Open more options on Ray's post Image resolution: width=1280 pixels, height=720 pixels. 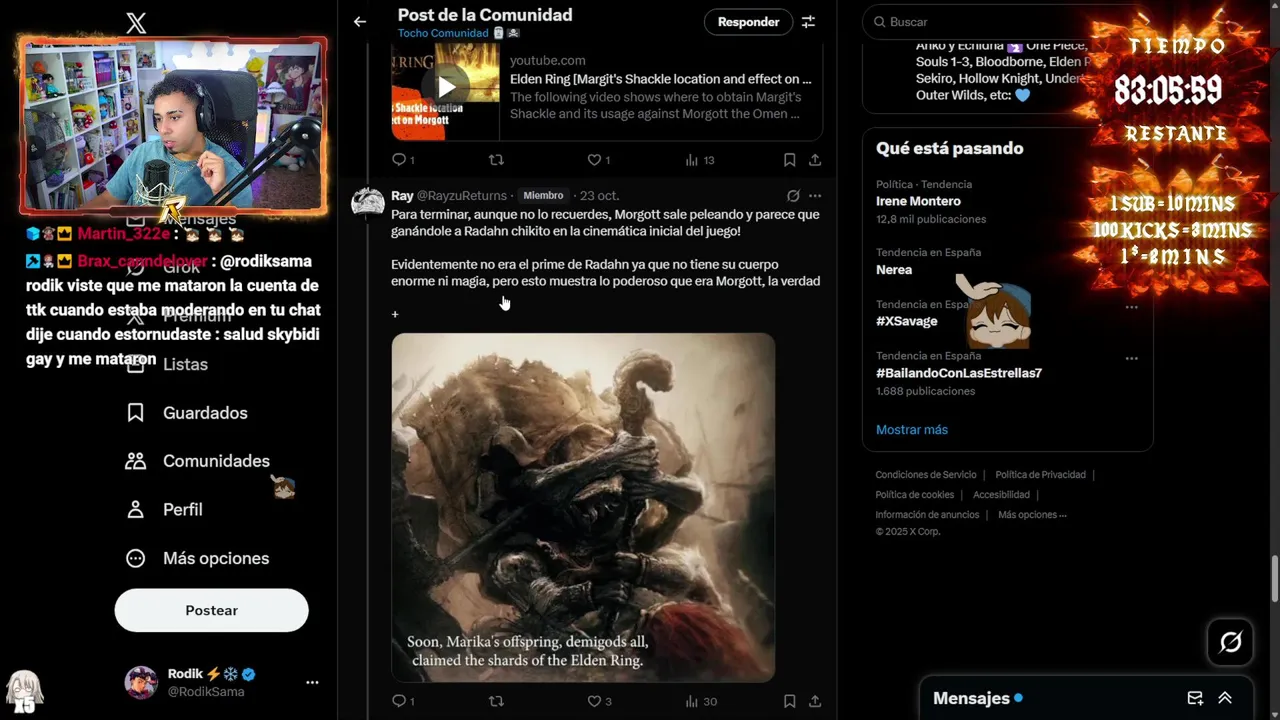point(815,196)
